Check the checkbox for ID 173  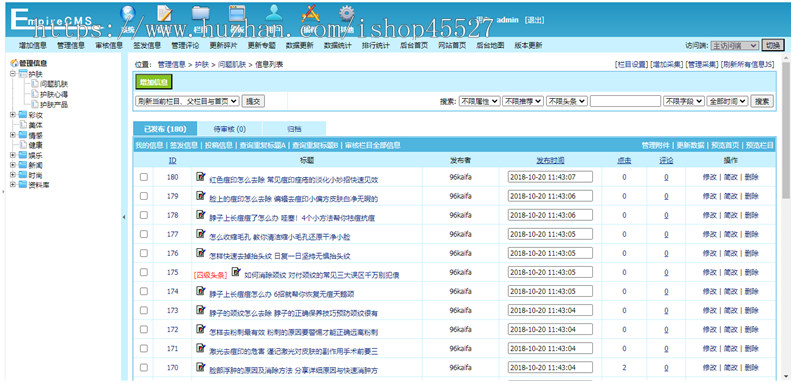pyautogui.click(x=144, y=310)
